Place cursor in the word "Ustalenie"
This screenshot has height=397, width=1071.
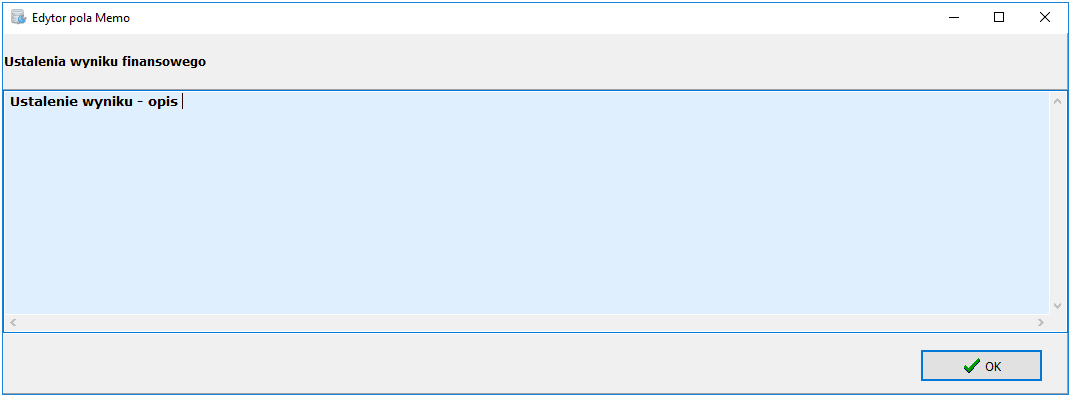pyautogui.click(x=44, y=102)
